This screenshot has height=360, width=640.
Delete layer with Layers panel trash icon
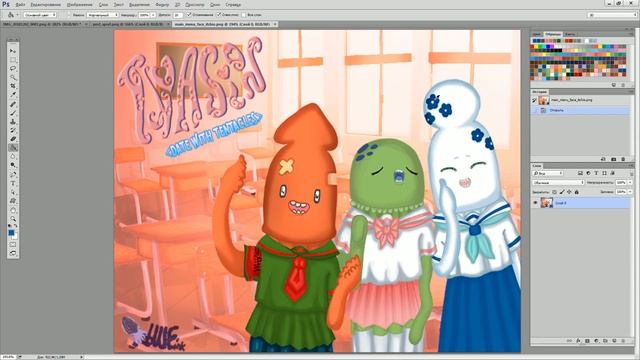coord(623,341)
